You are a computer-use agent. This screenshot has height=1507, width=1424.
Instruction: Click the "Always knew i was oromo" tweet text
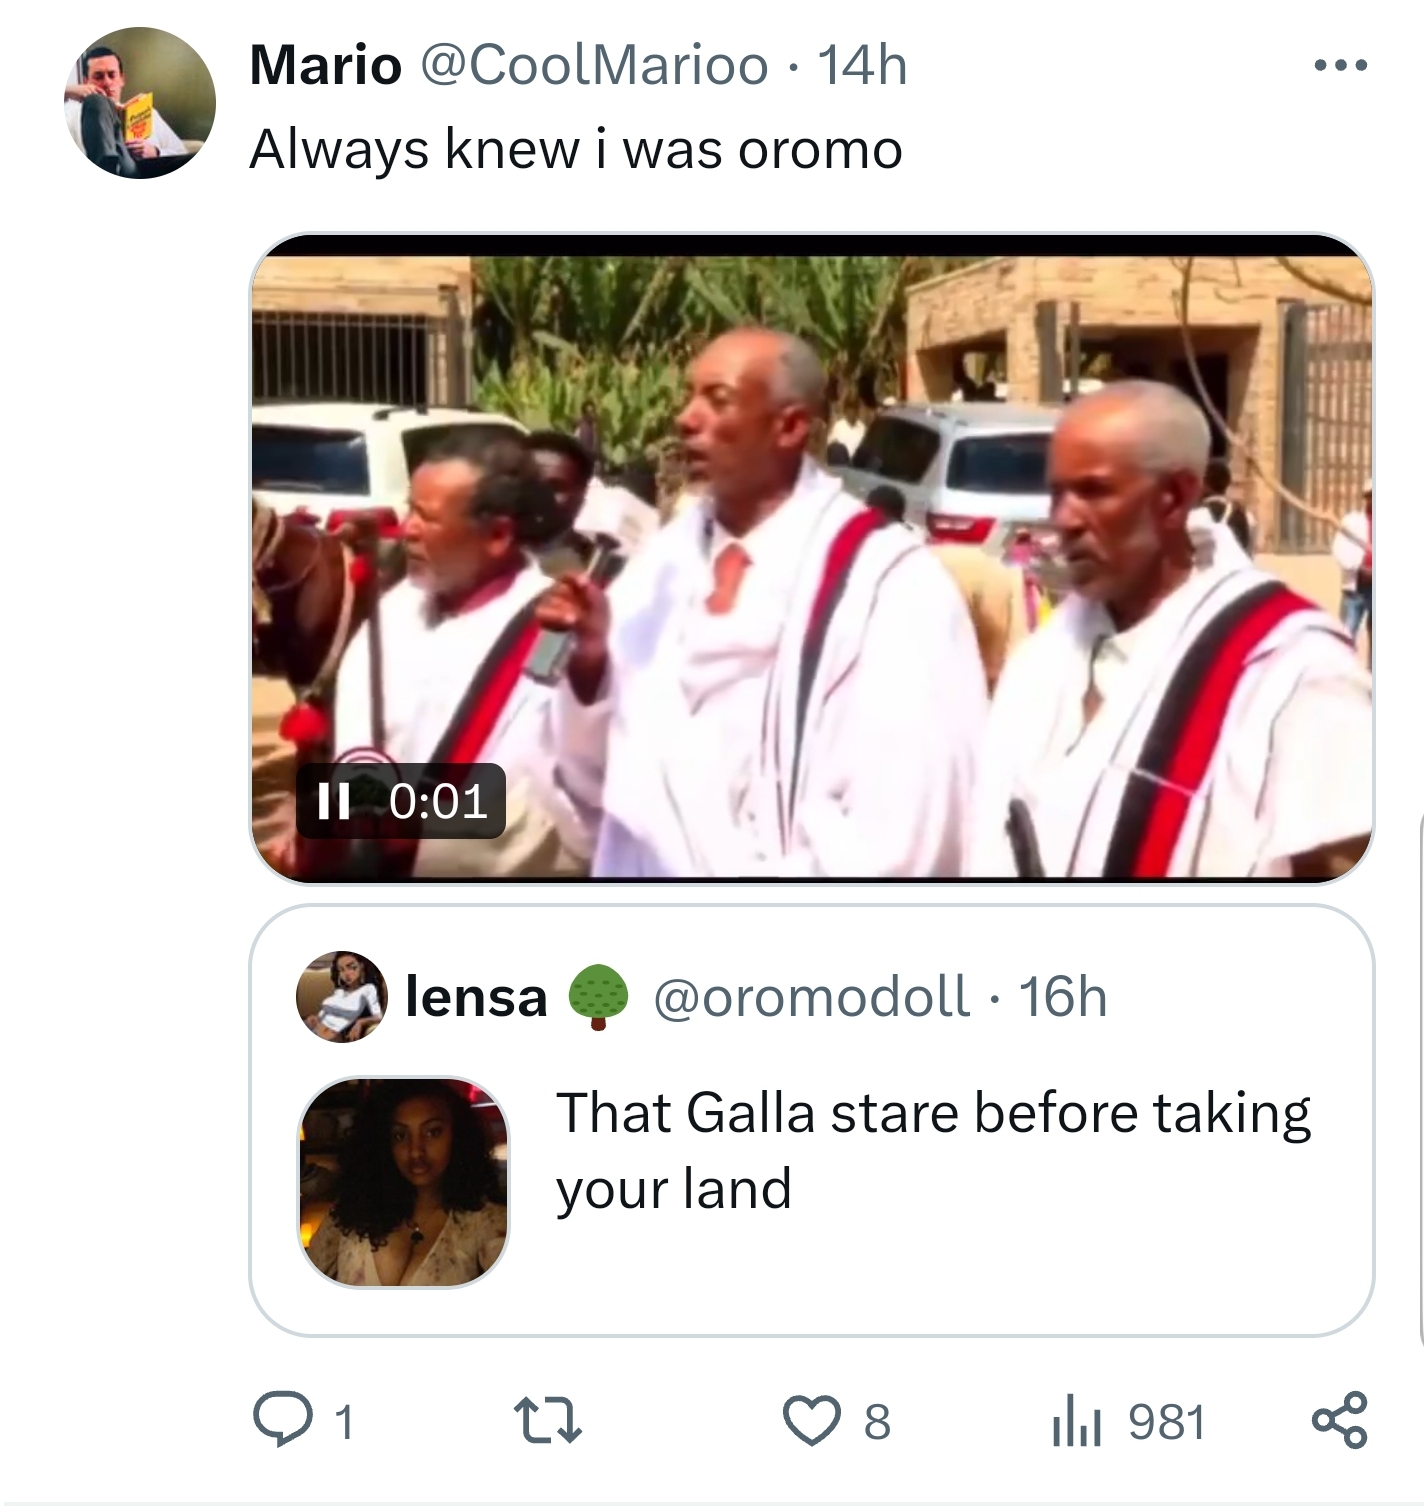pos(575,150)
